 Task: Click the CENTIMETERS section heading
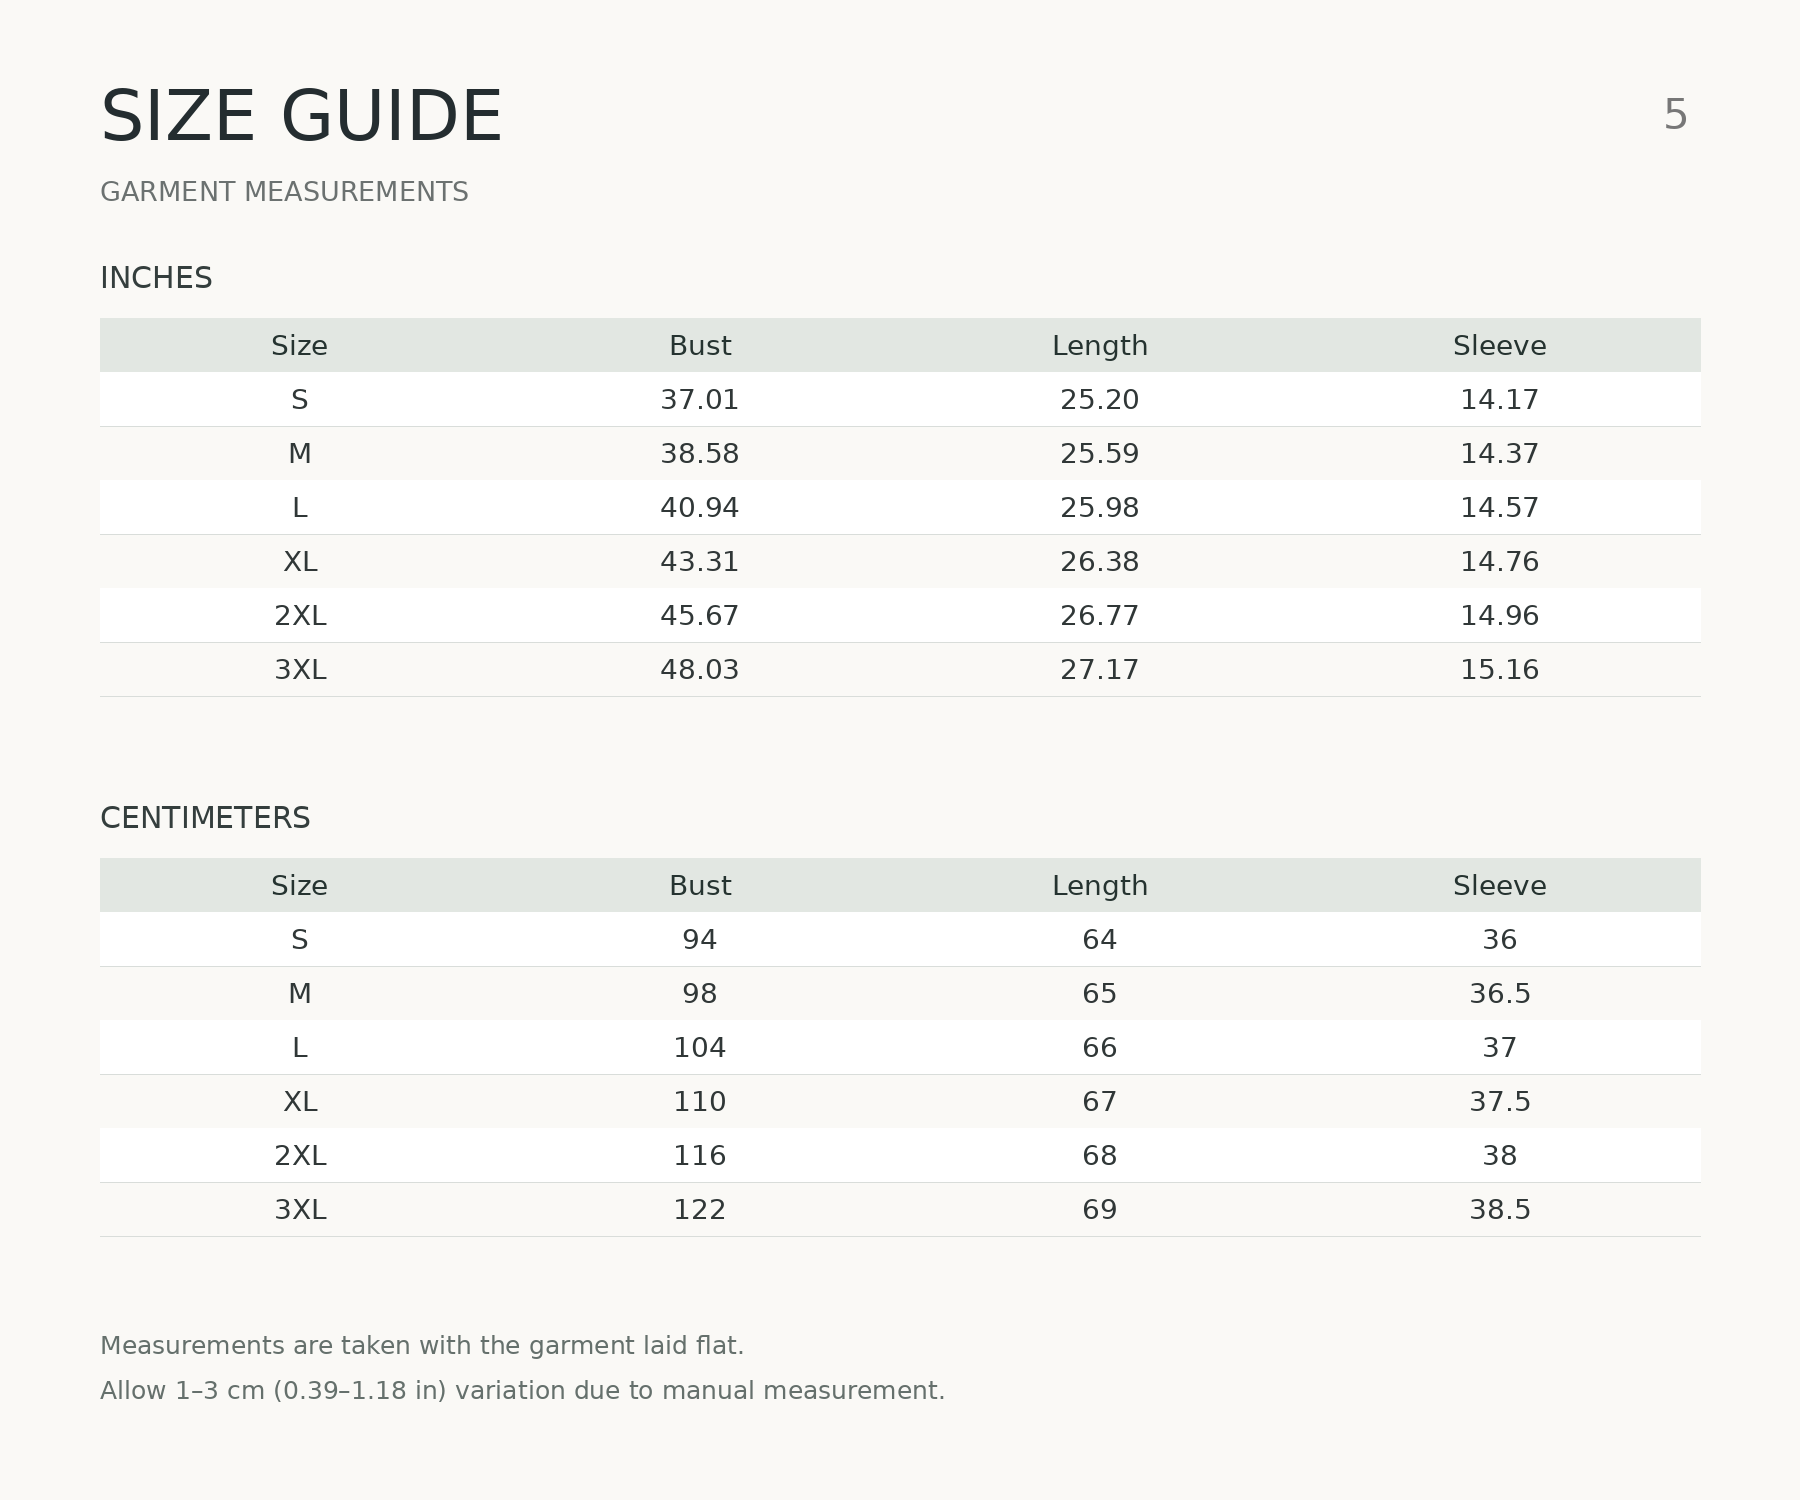205,818
